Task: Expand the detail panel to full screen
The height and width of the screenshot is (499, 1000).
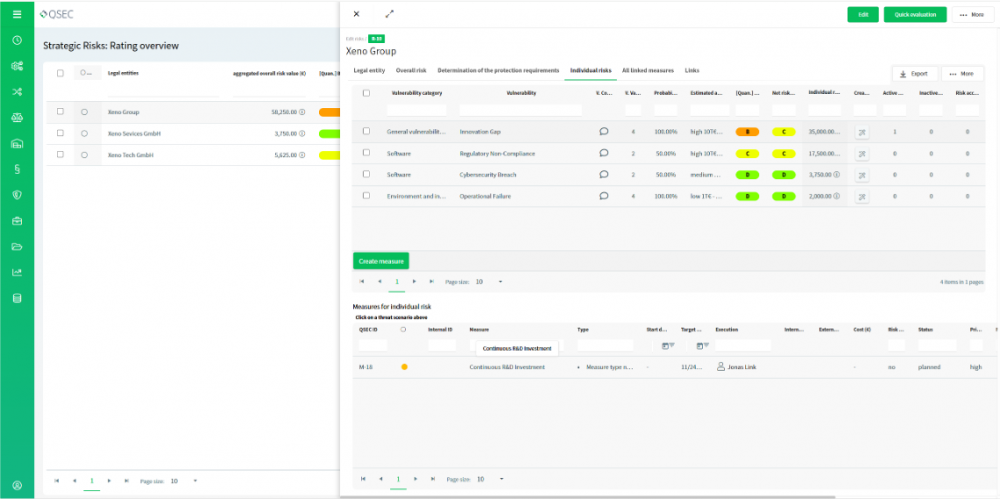Action: pos(389,14)
